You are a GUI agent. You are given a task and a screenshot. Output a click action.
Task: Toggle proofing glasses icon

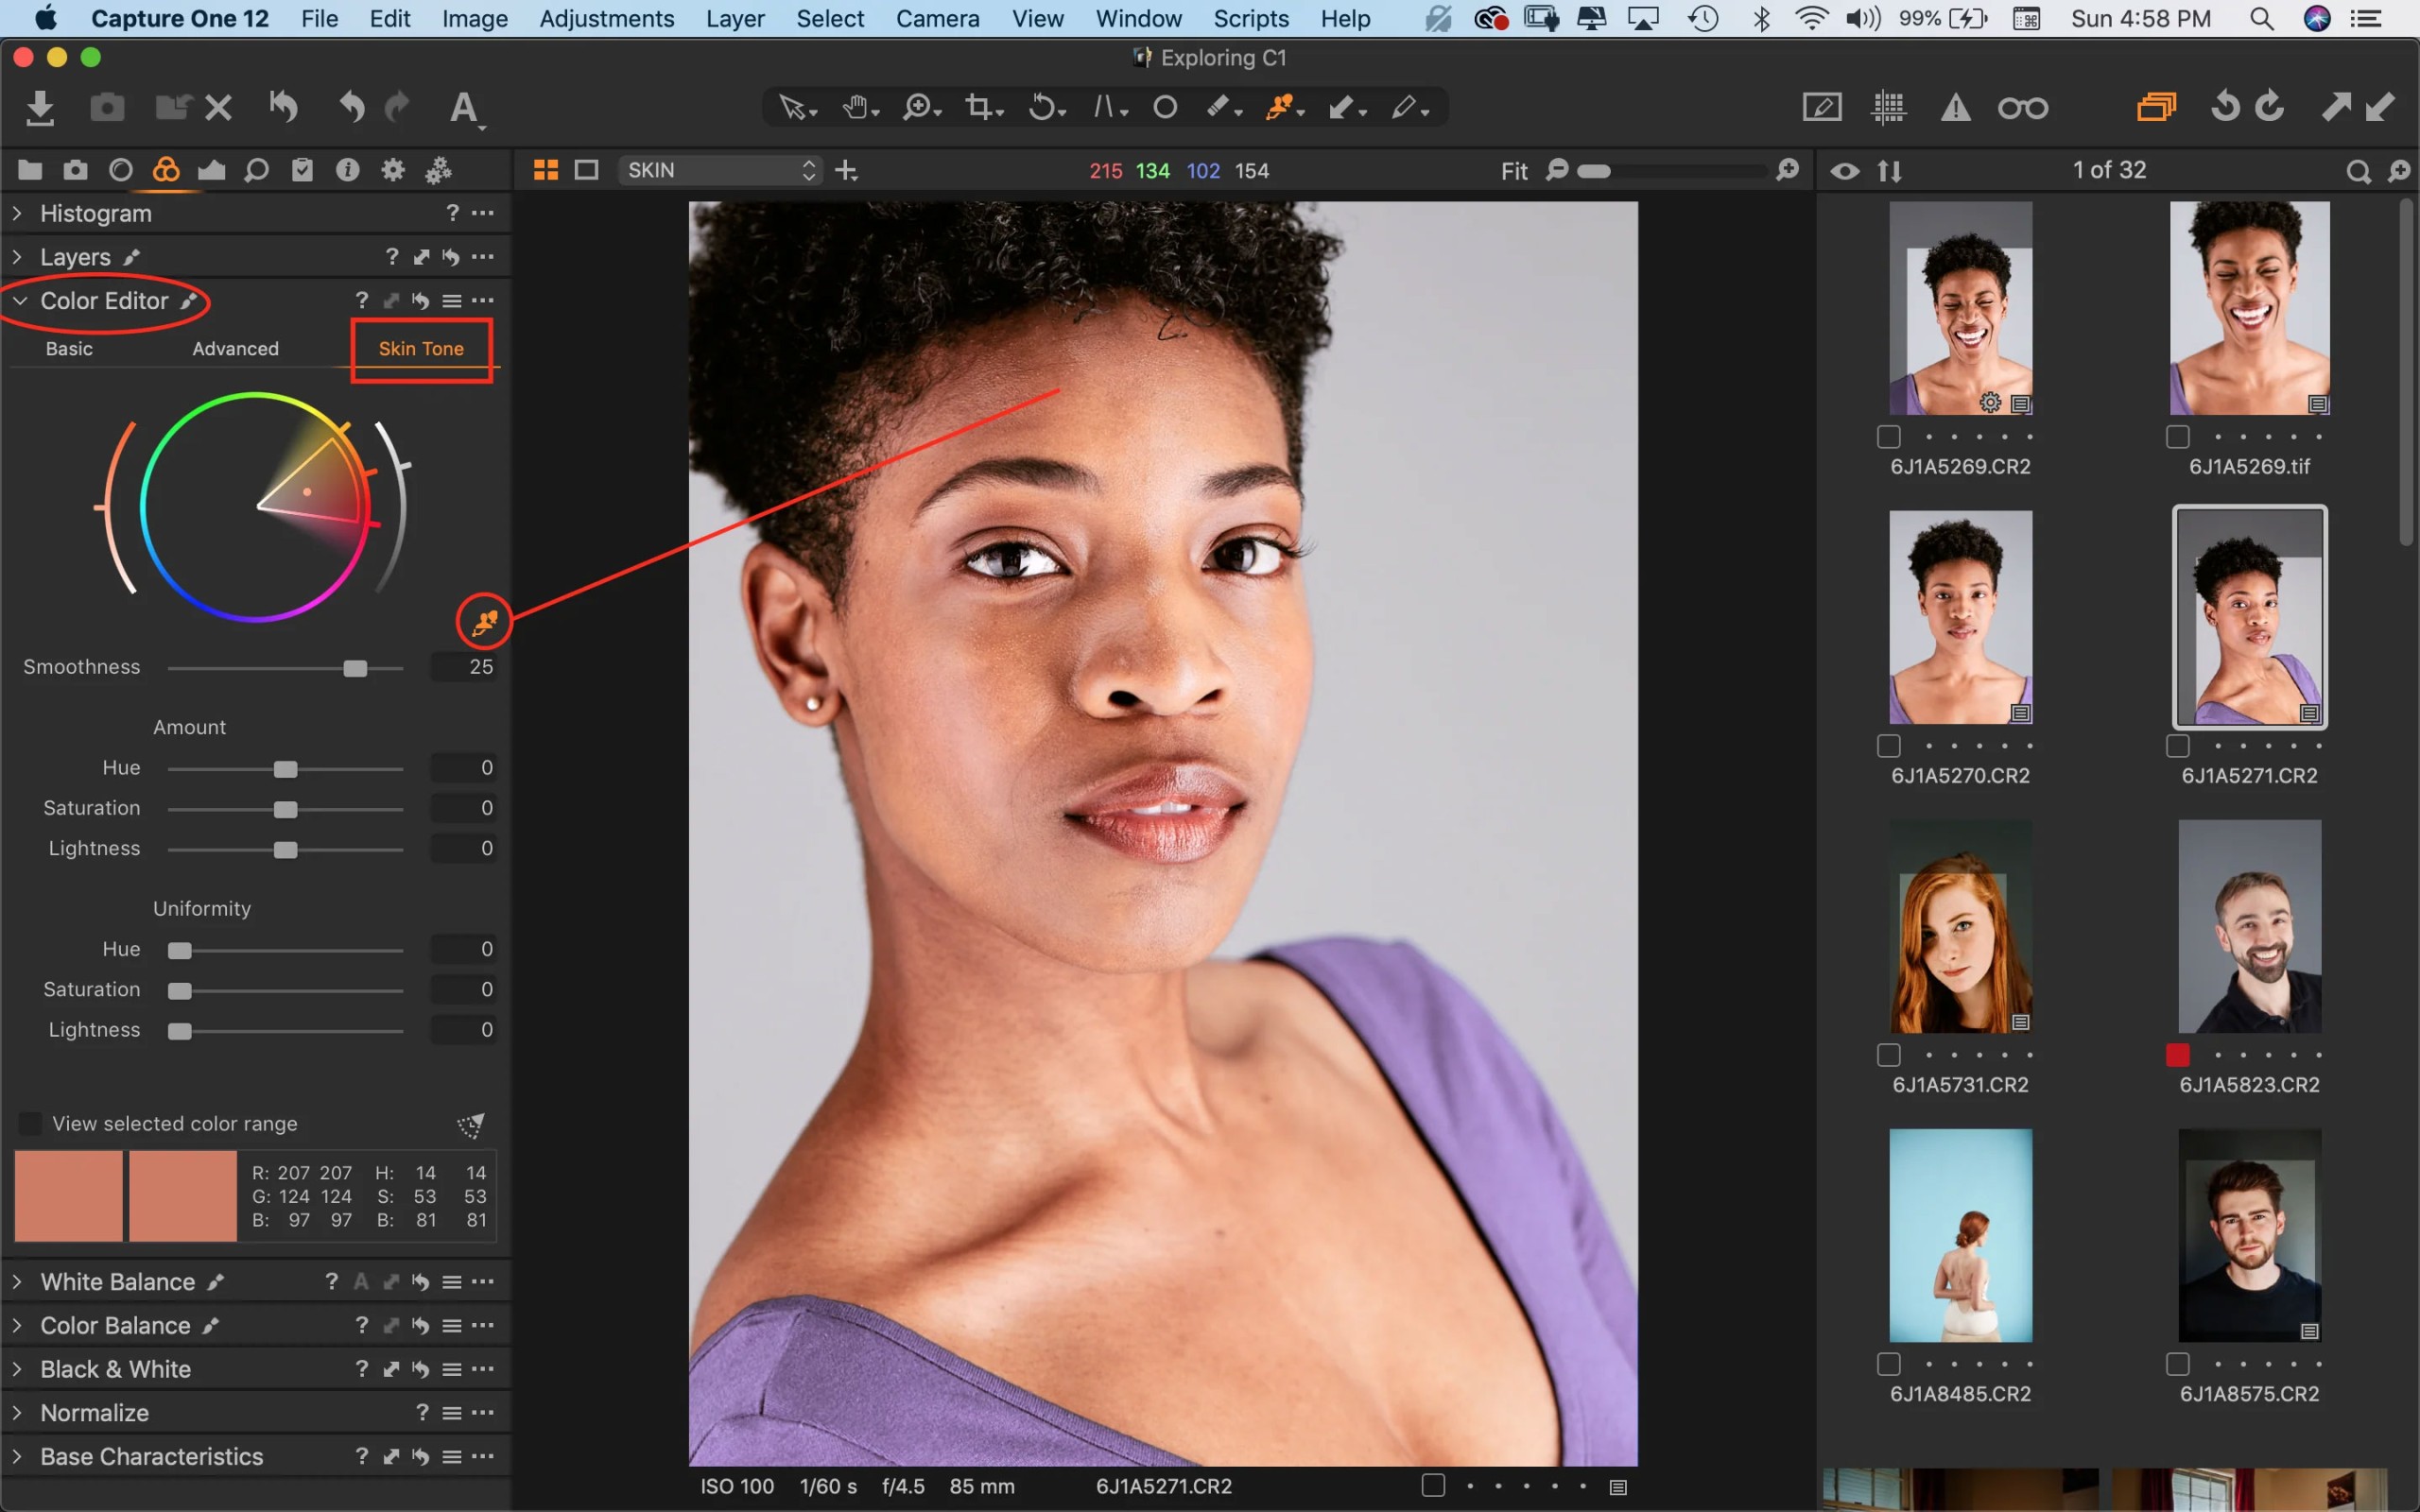click(2022, 107)
